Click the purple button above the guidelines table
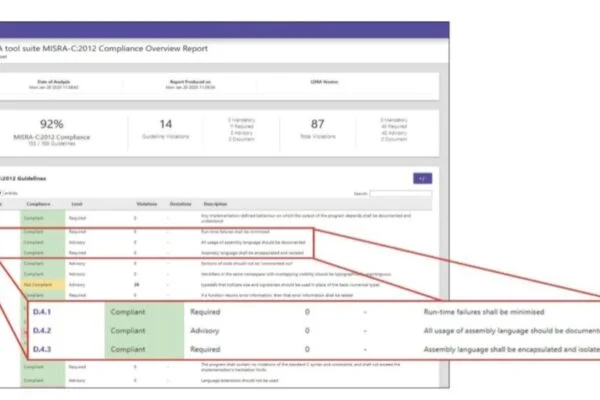Screen dimensions: 600x400 424,178
